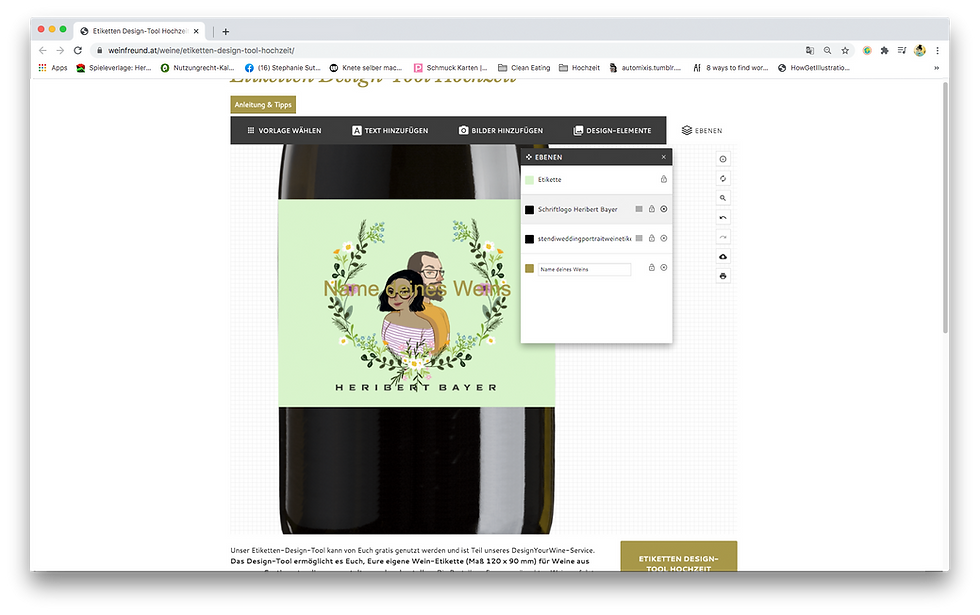This screenshot has width=980, height=615.
Task: Click the gray square icon on Schriftlogo layer
Action: (x=639, y=209)
